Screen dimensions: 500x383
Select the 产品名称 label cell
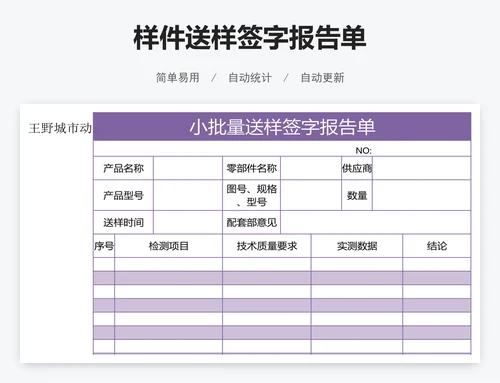[123, 168]
